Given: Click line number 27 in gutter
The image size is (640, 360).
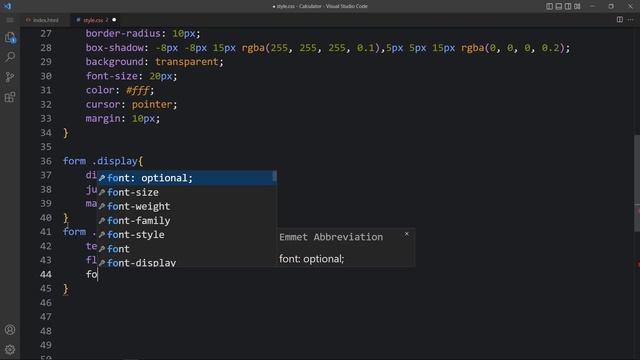Looking at the screenshot, I should pos(46,33).
